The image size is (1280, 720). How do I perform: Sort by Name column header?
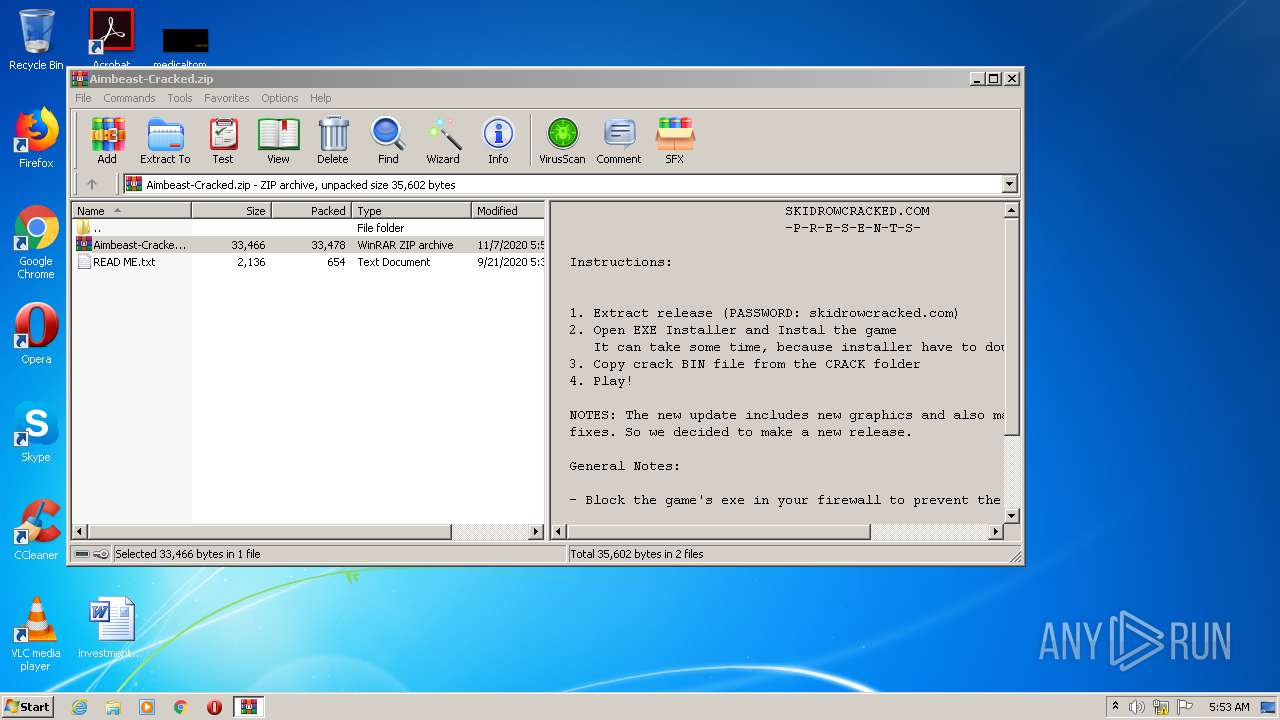(x=132, y=210)
